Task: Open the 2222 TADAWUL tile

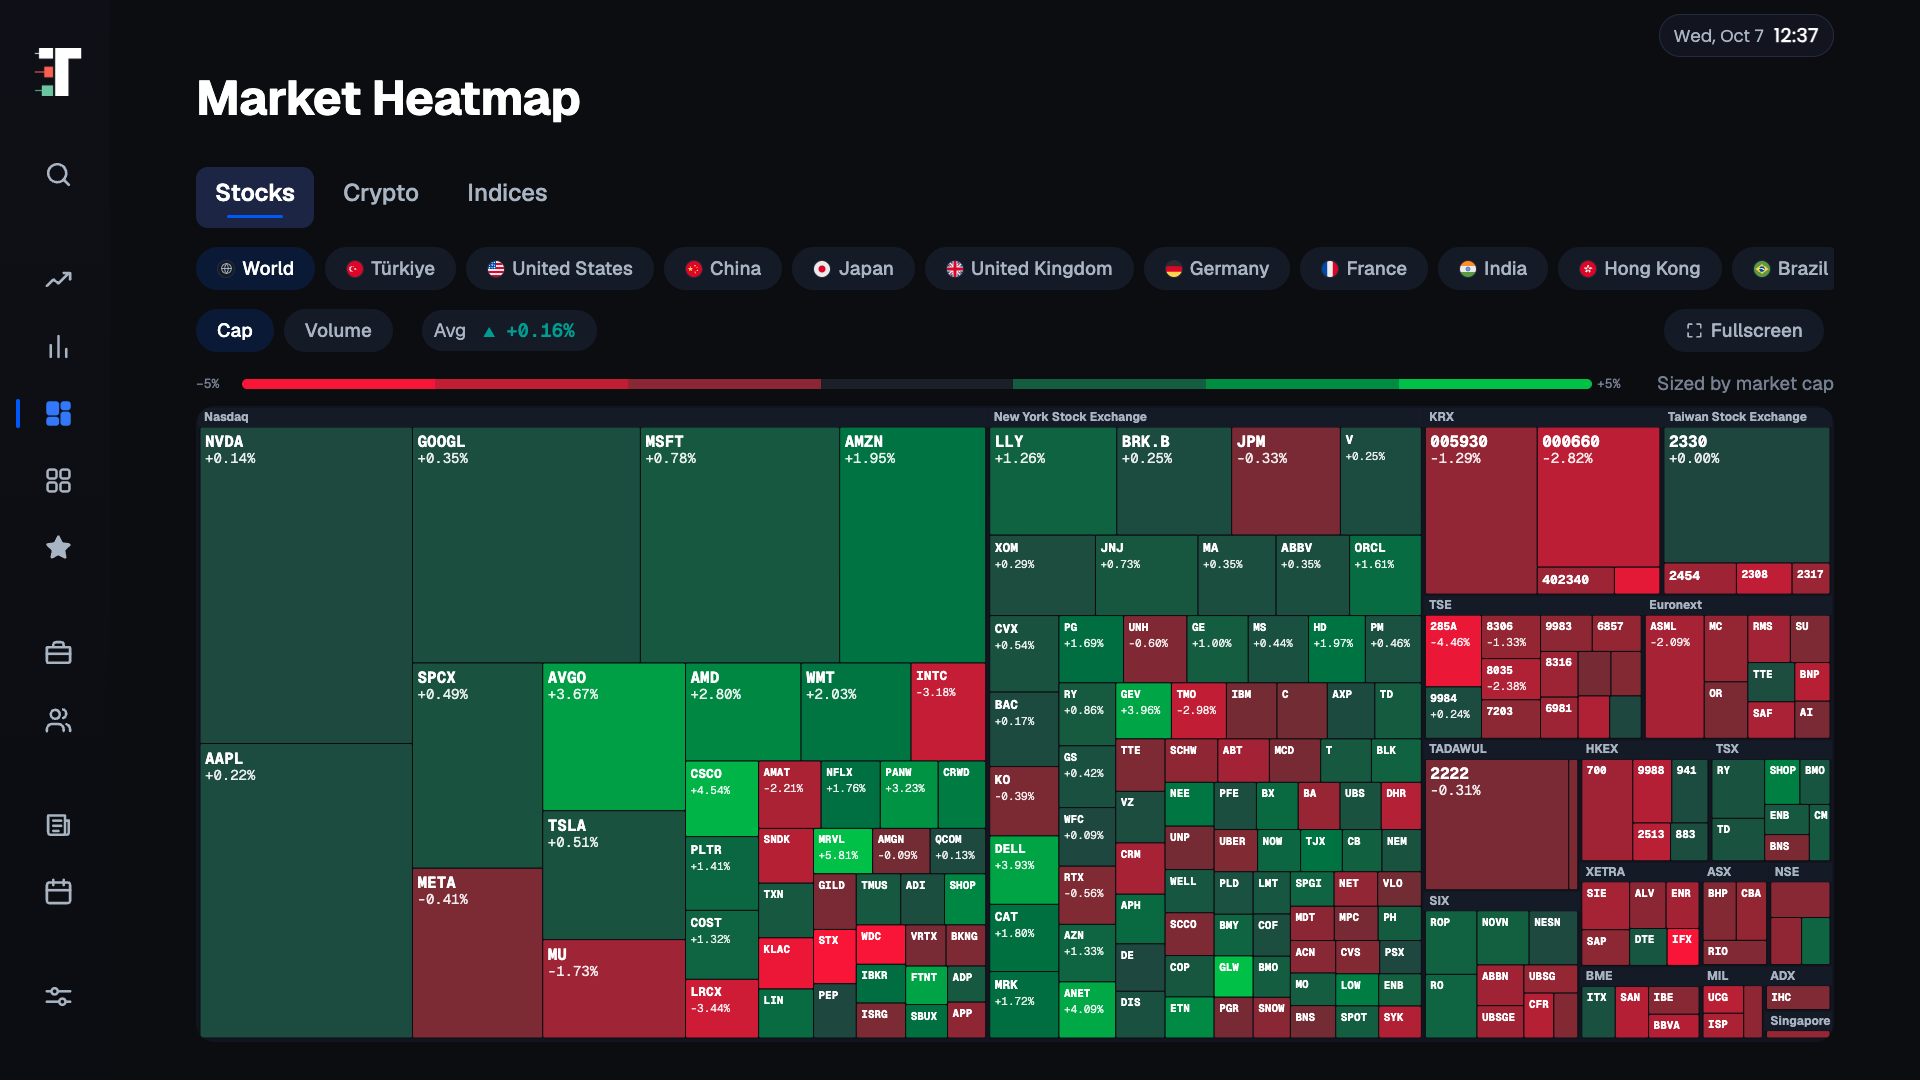Action: [1497, 824]
